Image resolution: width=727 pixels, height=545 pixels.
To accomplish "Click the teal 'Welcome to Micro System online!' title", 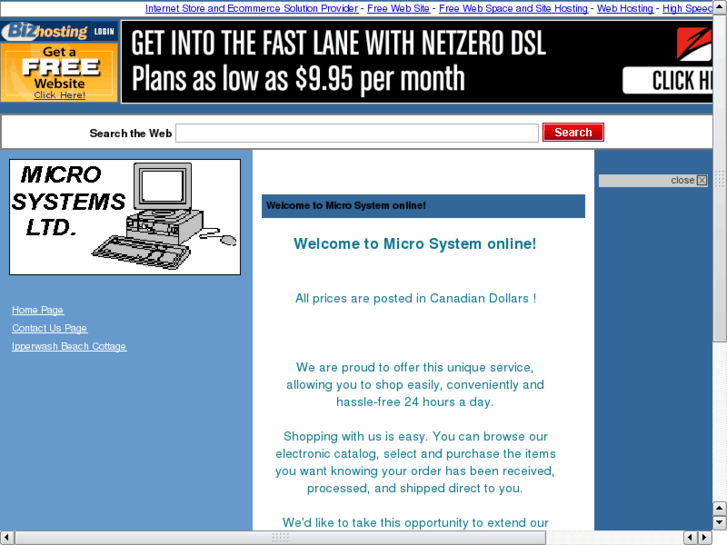I will click(x=415, y=244).
